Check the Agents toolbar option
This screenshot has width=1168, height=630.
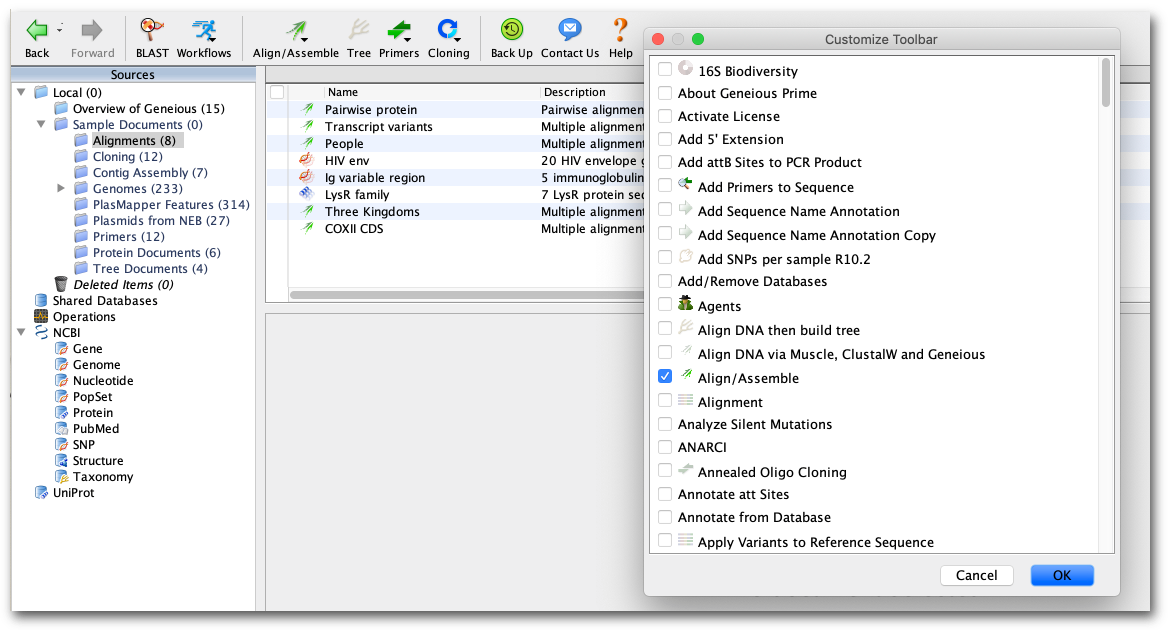(665, 304)
